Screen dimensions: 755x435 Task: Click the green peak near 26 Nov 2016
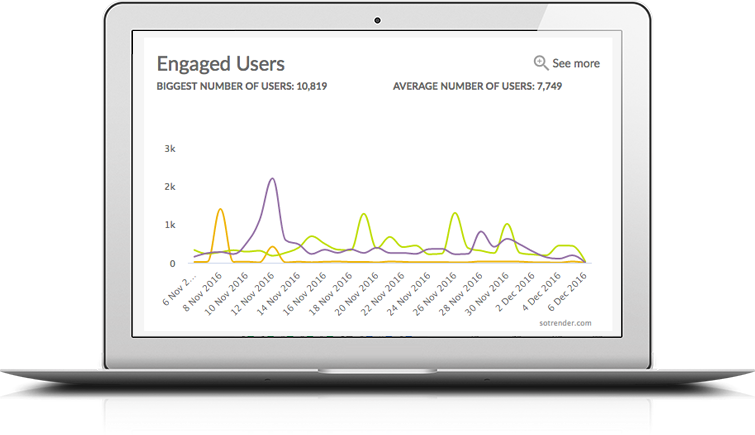[x=455, y=213]
